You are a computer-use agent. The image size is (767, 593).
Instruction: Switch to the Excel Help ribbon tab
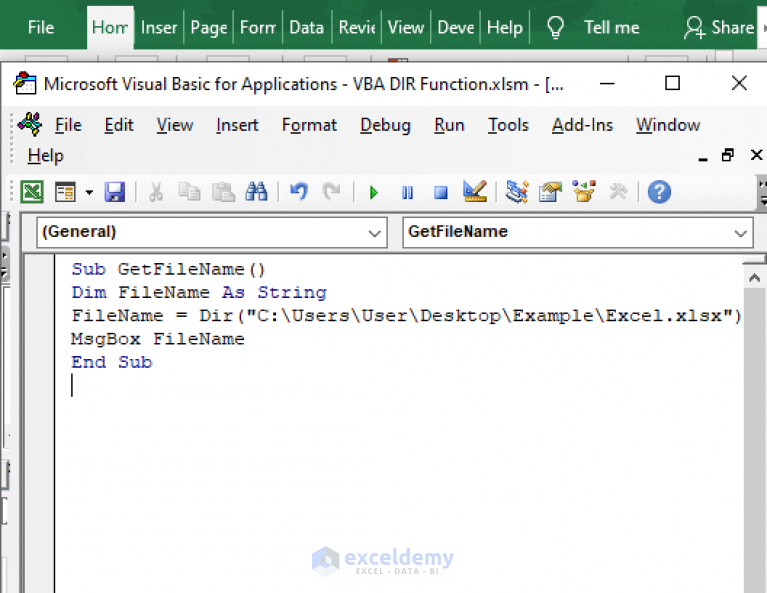click(505, 27)
